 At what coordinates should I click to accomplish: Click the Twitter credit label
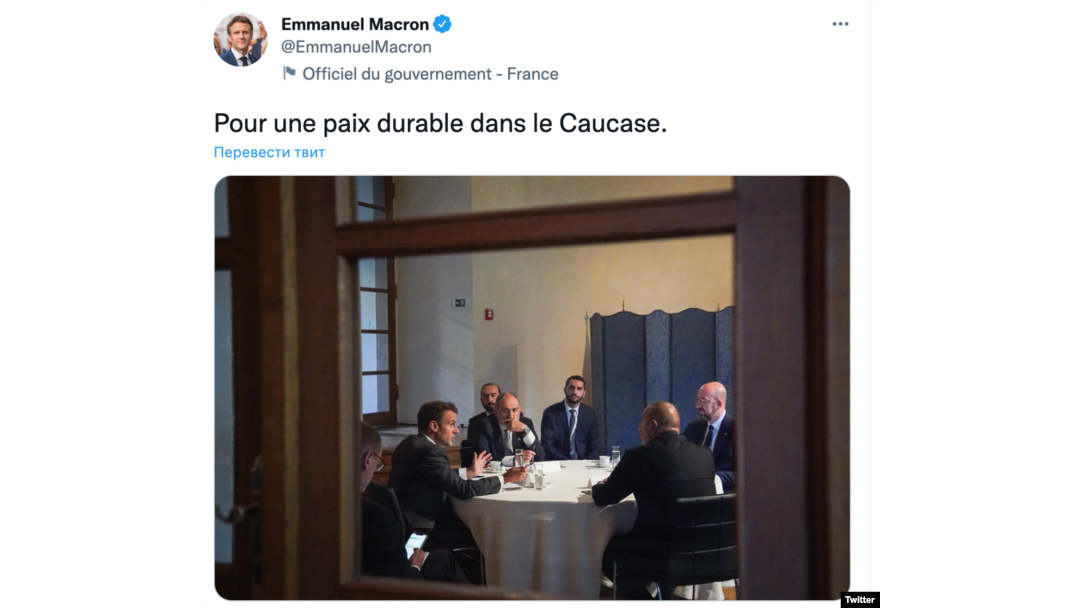point(860,600)
